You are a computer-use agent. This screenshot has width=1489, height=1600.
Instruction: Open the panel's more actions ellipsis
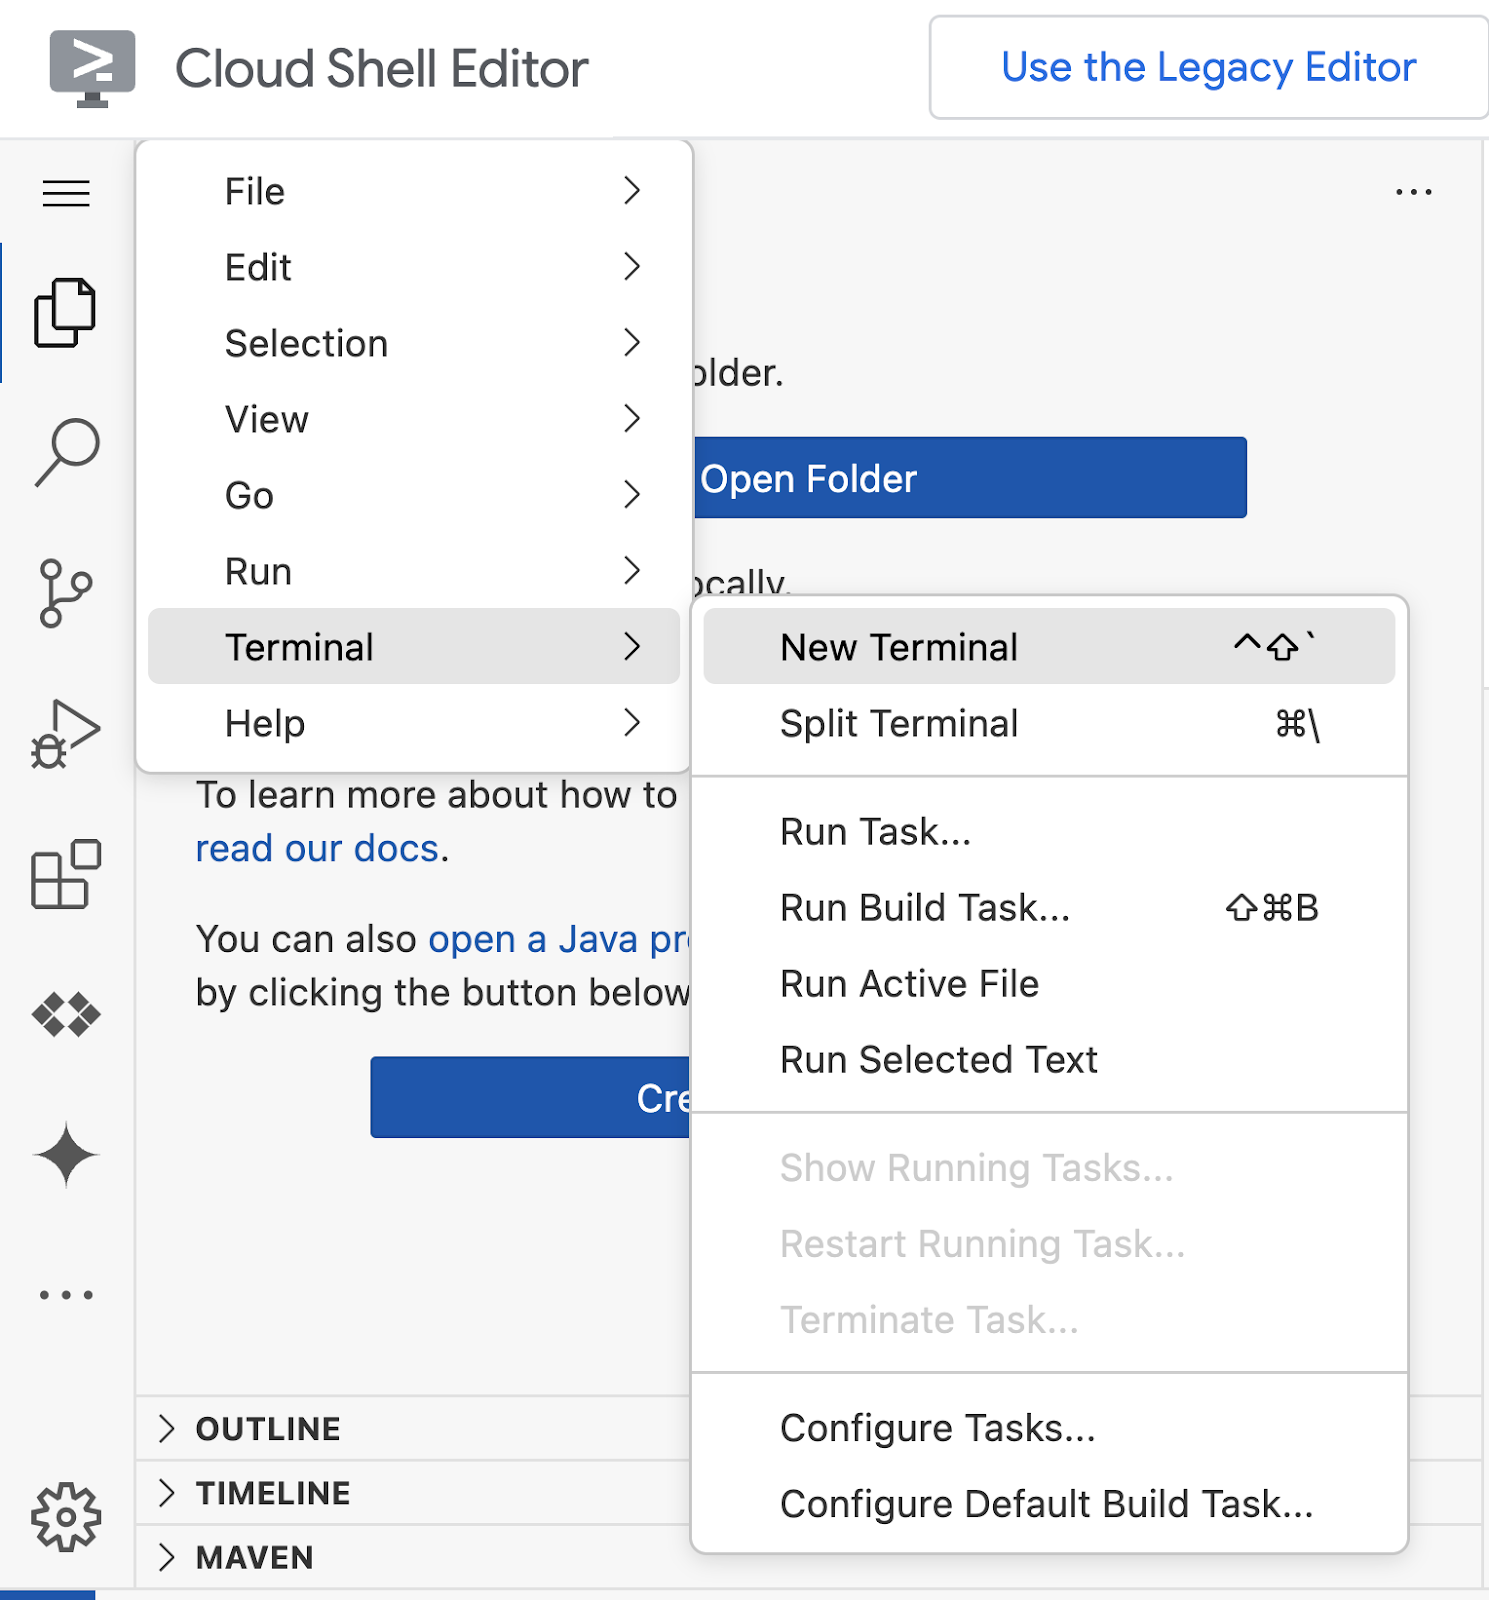coord(1413,192)
